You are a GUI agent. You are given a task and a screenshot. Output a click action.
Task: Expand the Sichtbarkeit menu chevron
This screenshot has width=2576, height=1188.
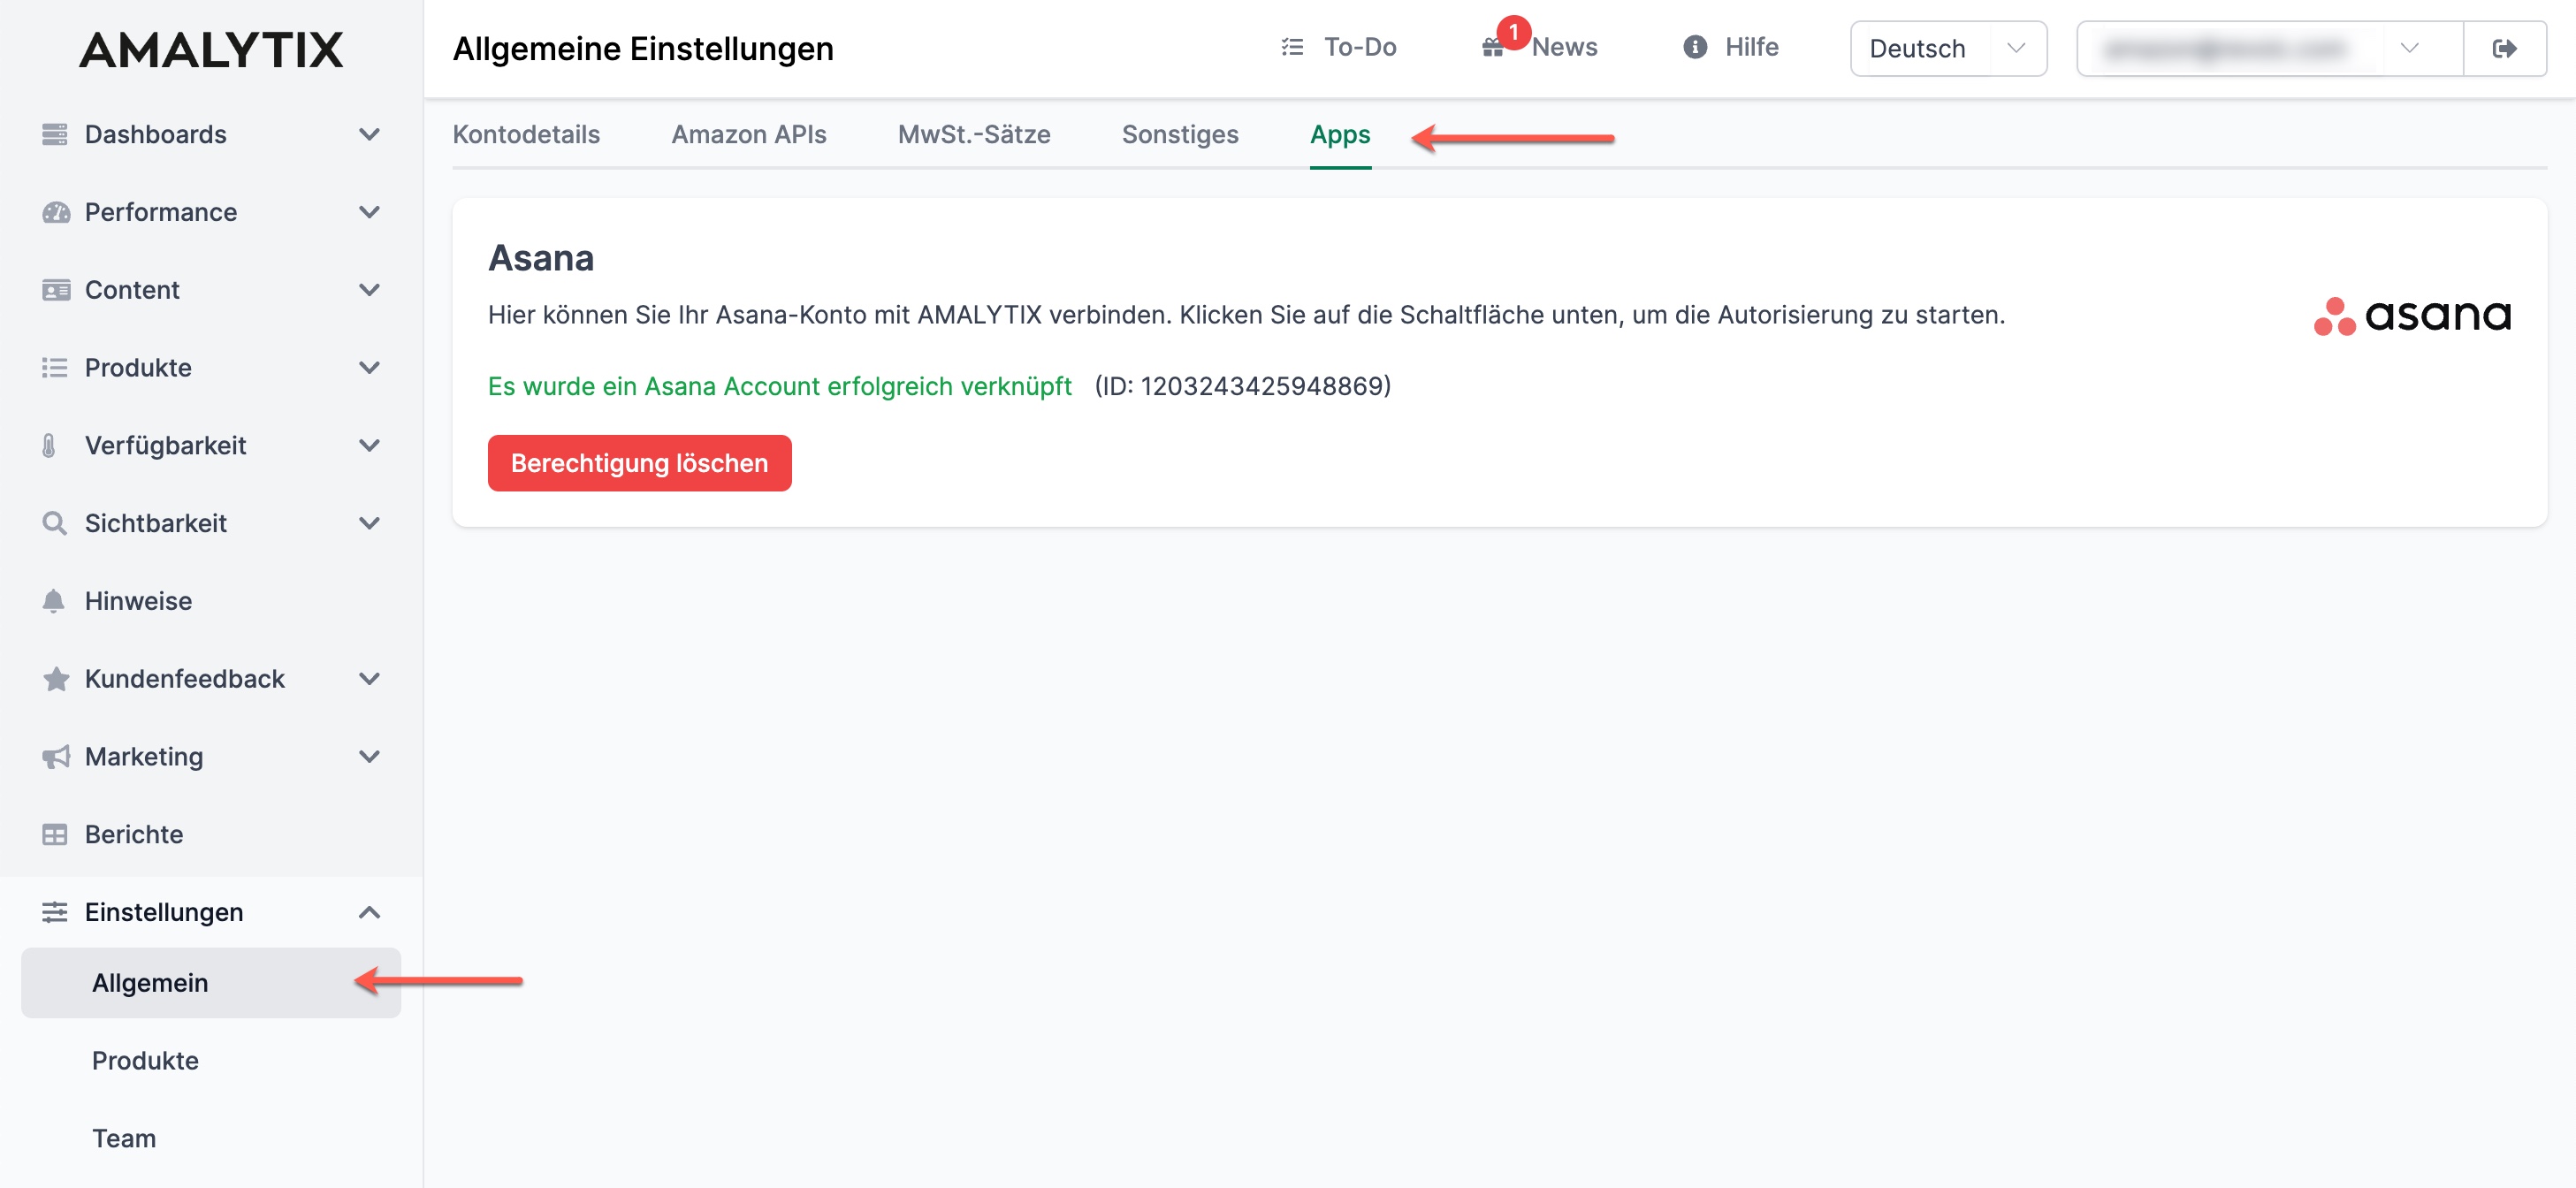click(369, 523)
